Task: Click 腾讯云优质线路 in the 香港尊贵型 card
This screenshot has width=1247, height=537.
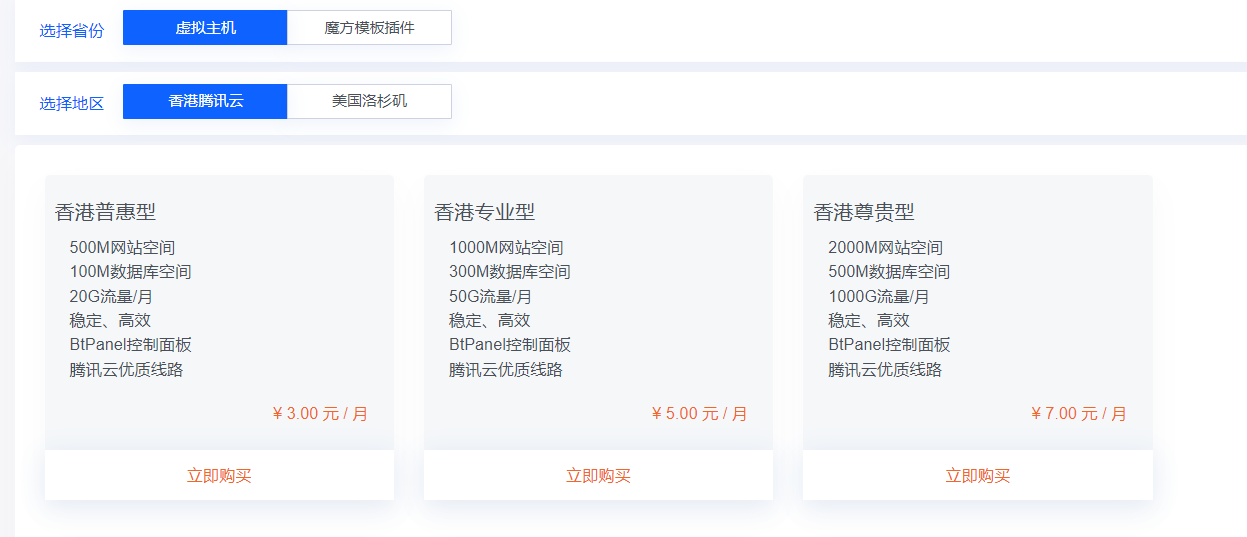Action: pyautogui.click(x=885, y=370)
